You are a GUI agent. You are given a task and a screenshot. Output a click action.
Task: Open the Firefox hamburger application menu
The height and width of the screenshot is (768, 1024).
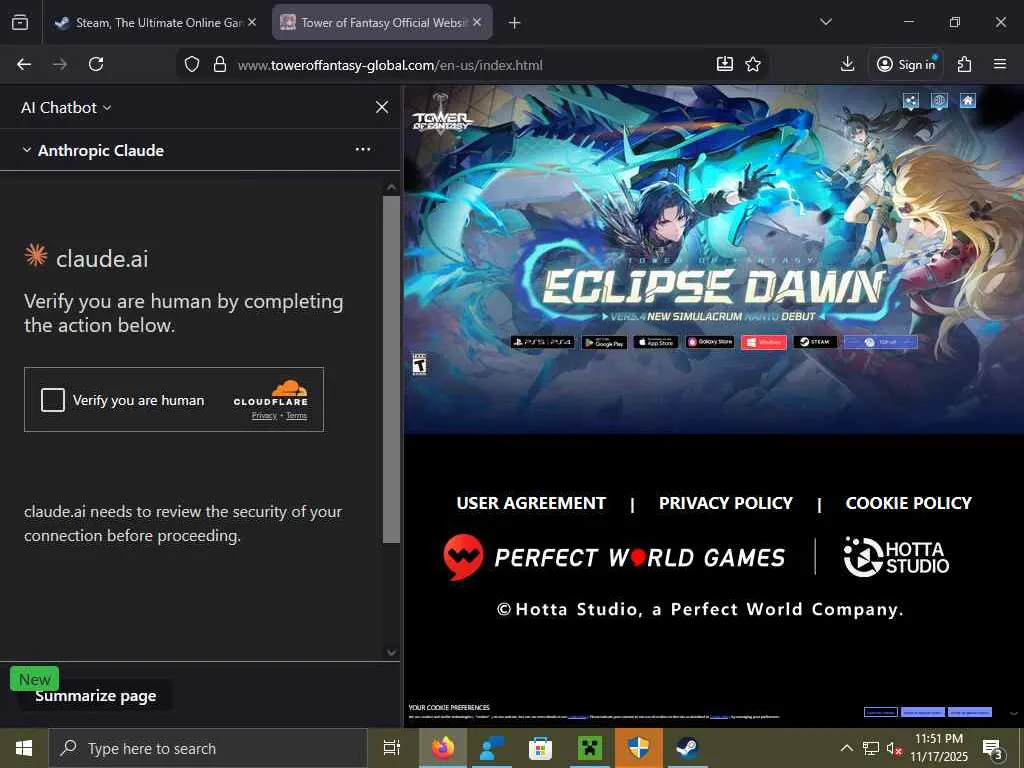(1000, 64)
